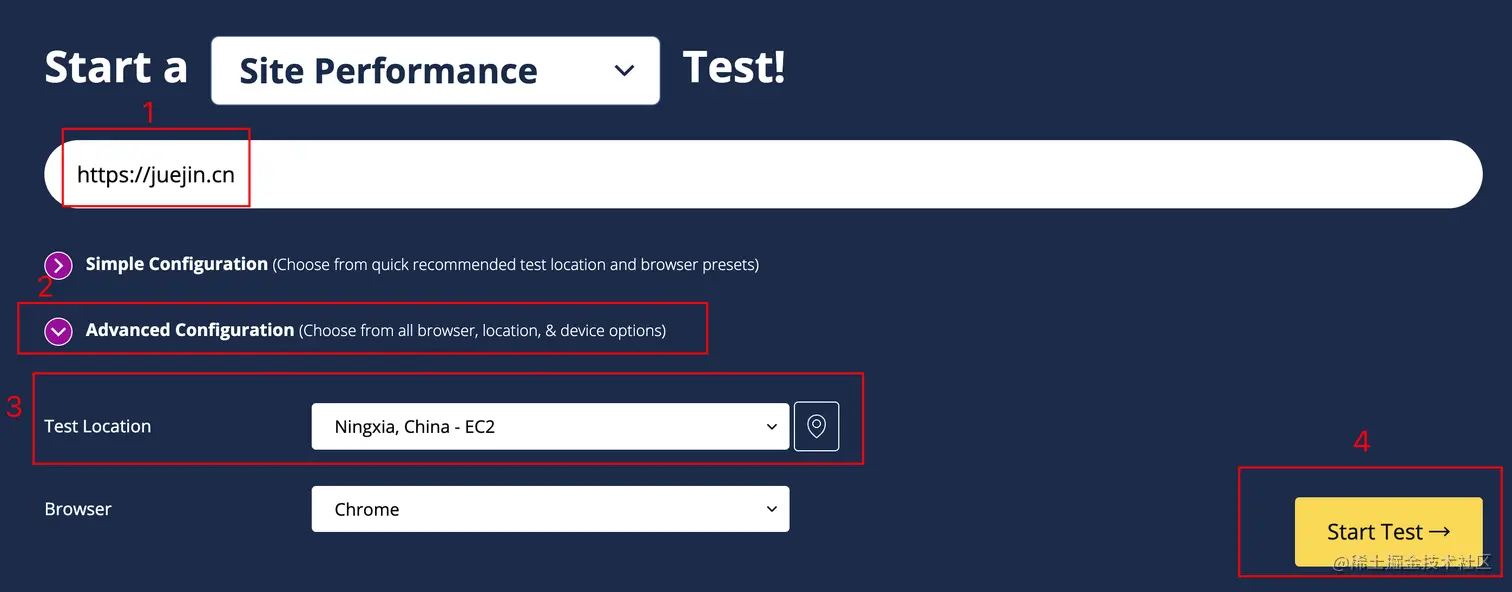
Task: Collapse the Advanced Configuration section label
Action: pos(190,330)
